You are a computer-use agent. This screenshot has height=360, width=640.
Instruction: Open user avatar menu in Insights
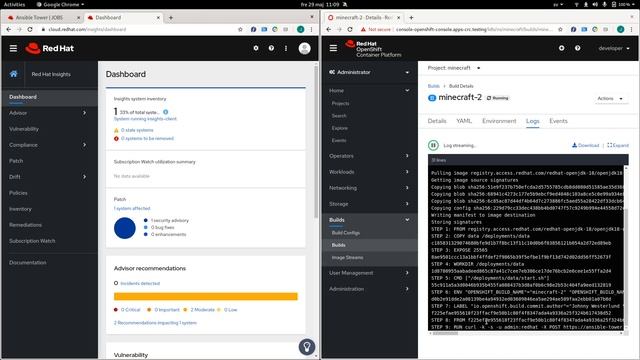click(304, 48)
